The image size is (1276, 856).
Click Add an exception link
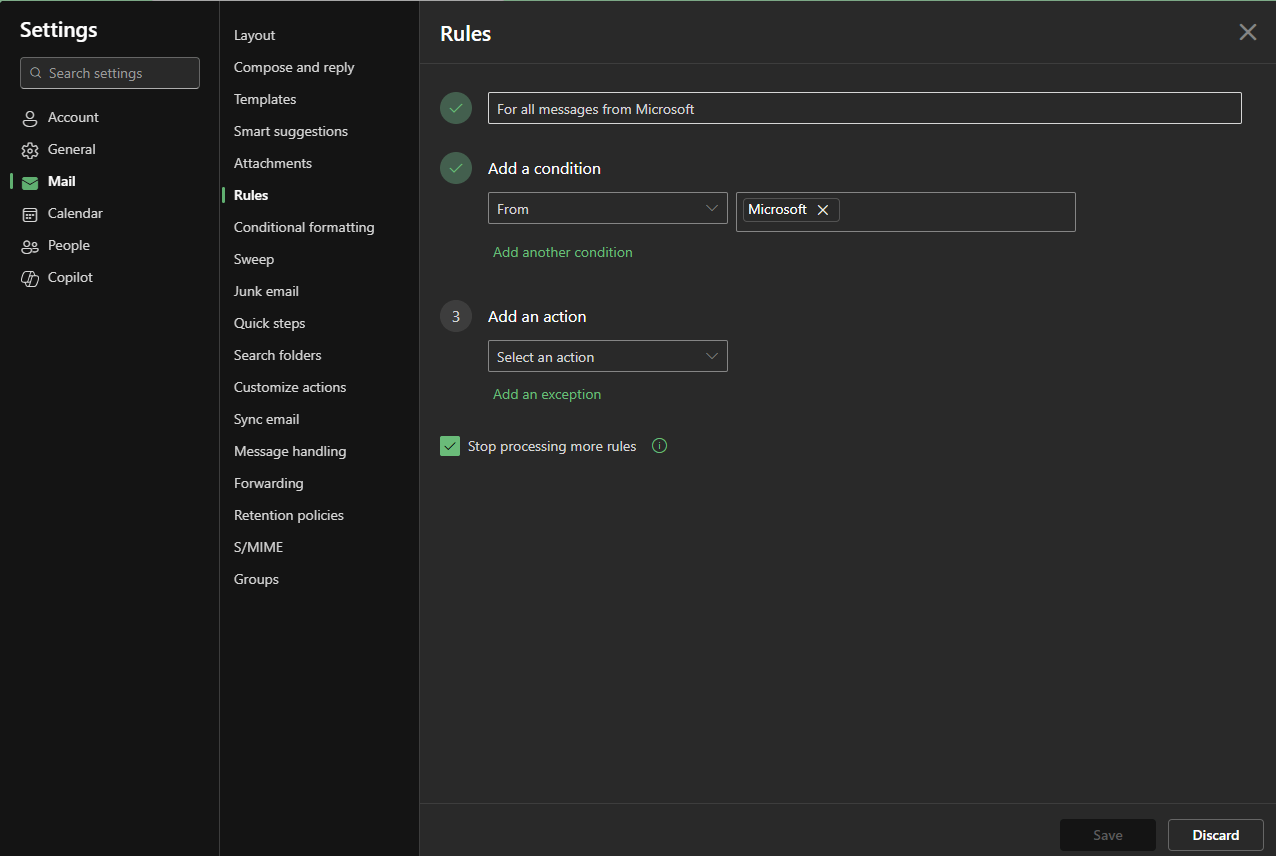coord(547,394)
